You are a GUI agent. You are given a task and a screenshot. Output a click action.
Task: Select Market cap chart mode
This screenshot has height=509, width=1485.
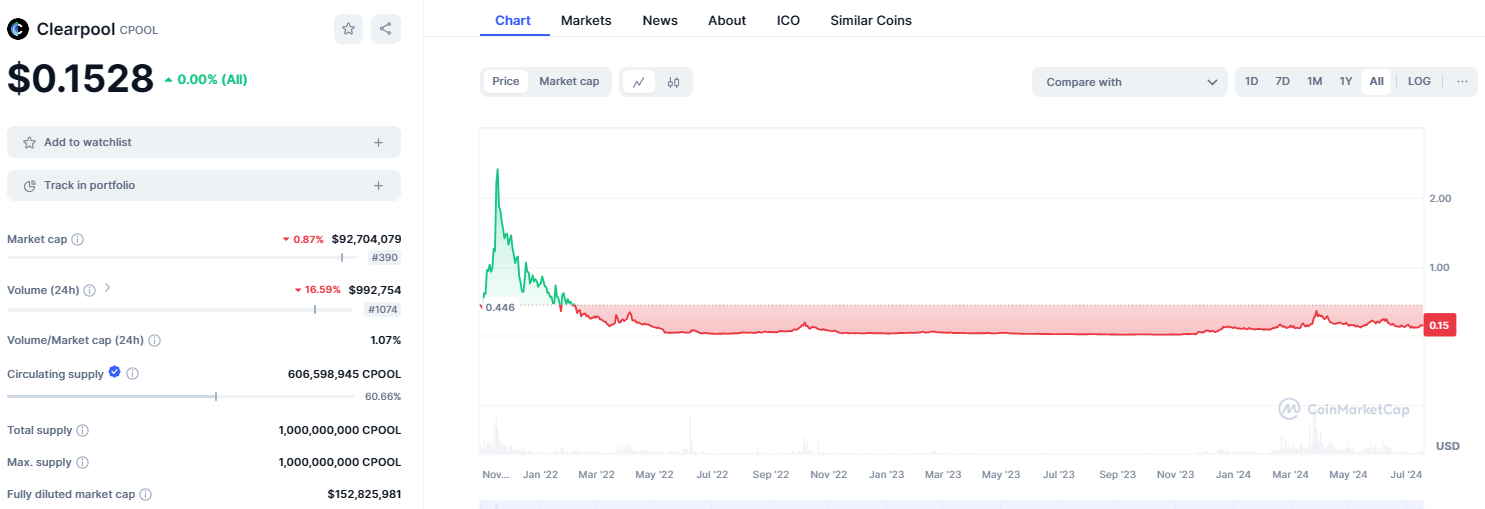(x=569, y=82)
